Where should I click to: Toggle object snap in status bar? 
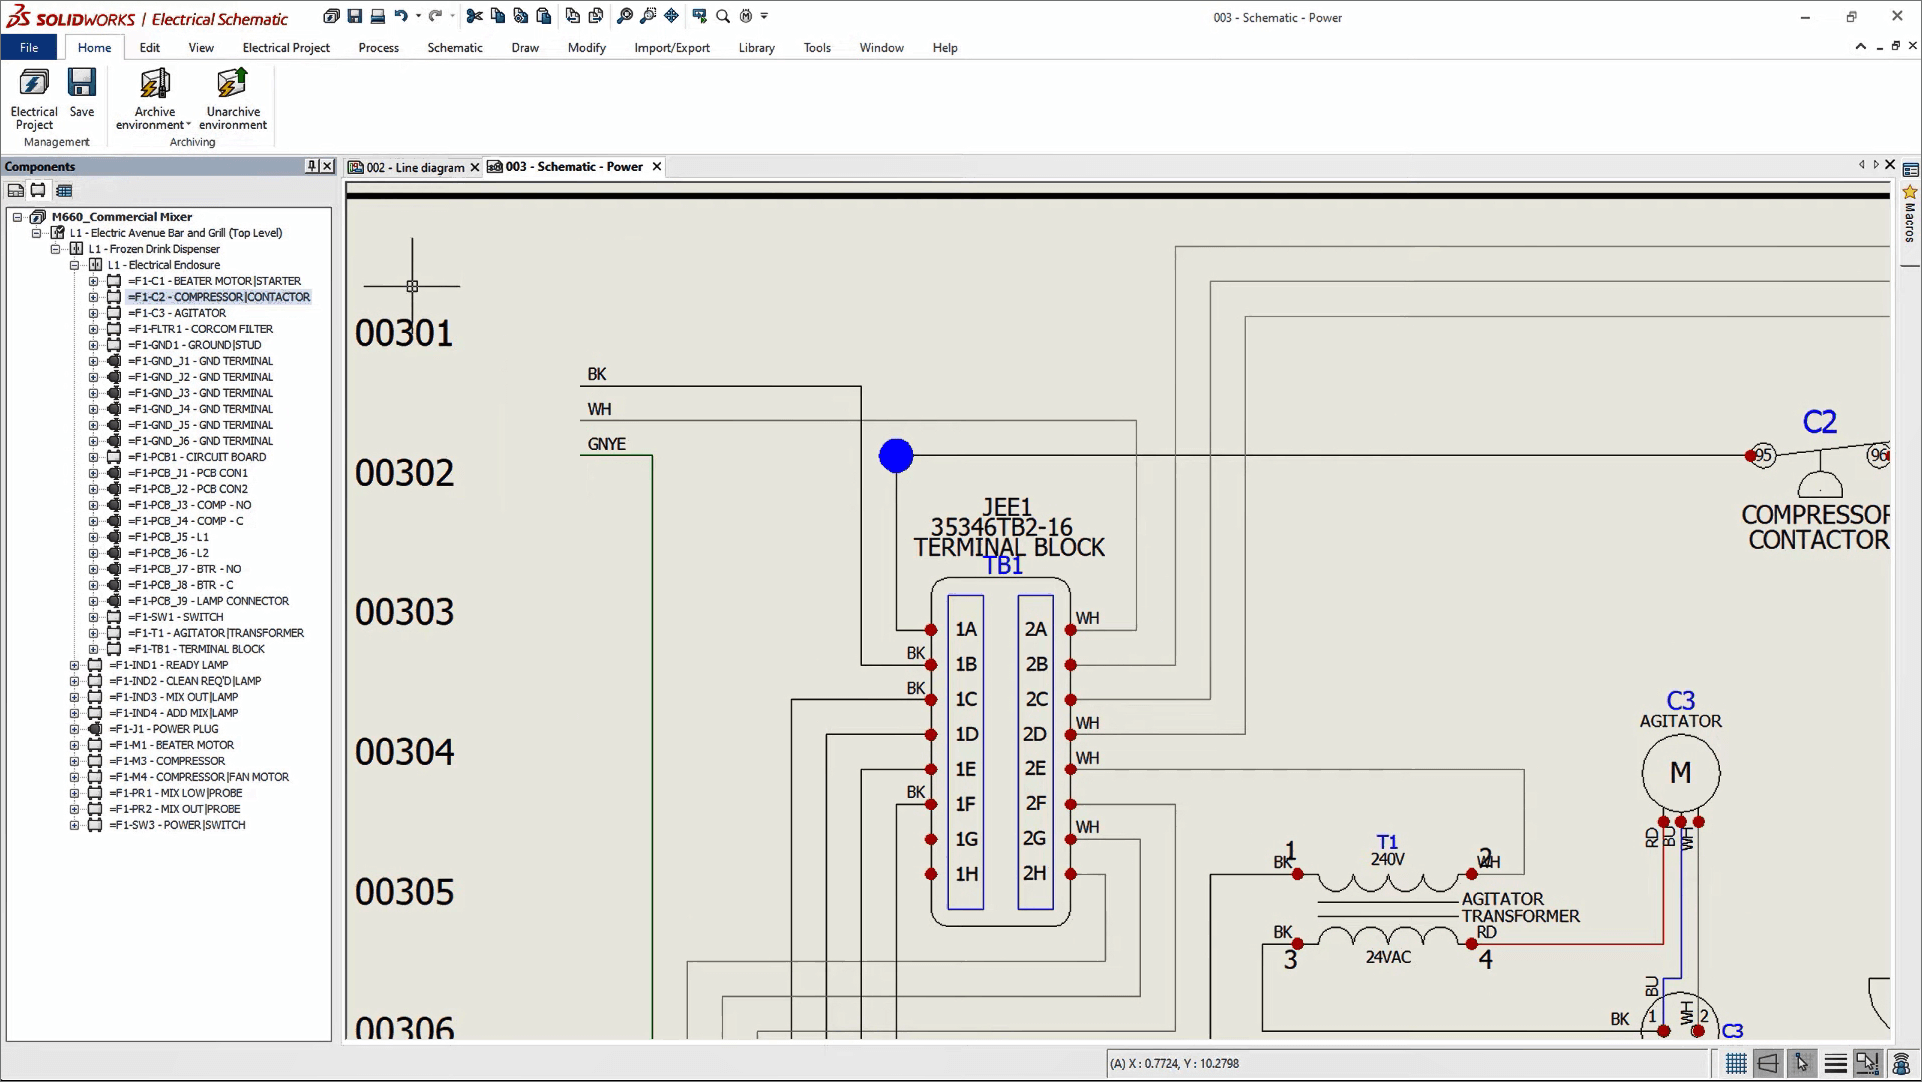1867,1064
